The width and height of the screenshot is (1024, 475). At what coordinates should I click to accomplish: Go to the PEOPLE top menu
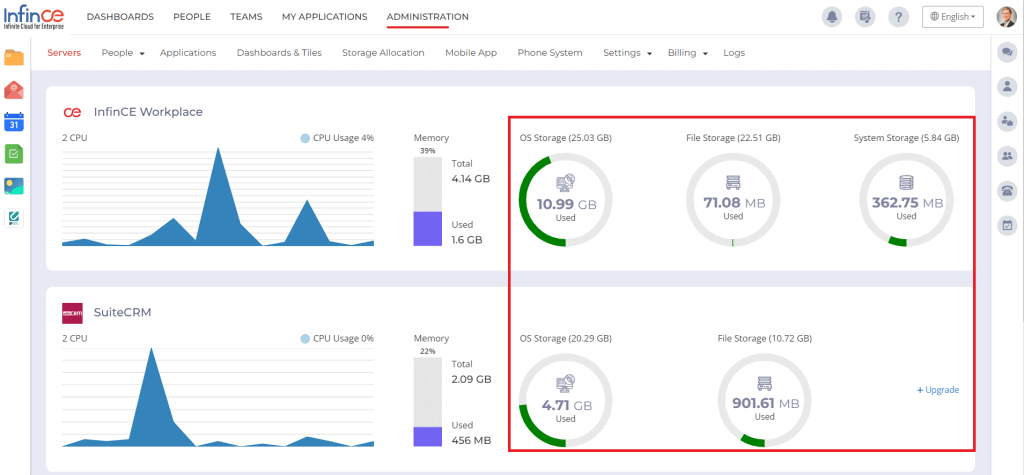[192, 17]
